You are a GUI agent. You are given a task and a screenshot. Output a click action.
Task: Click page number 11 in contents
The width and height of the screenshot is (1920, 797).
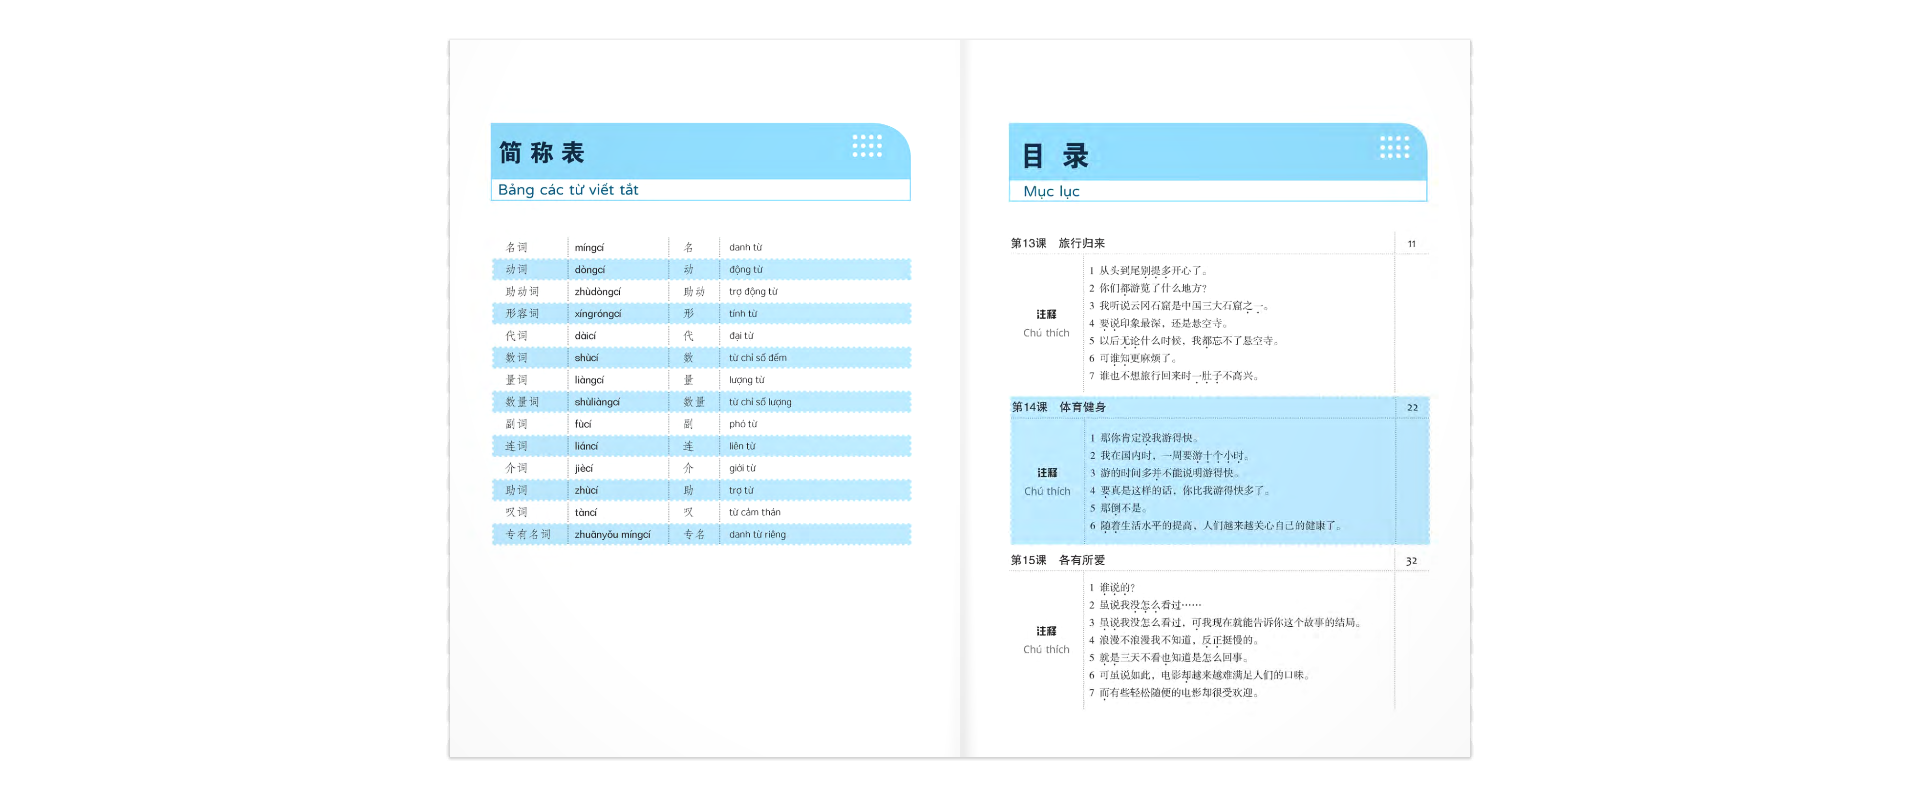1411,244
